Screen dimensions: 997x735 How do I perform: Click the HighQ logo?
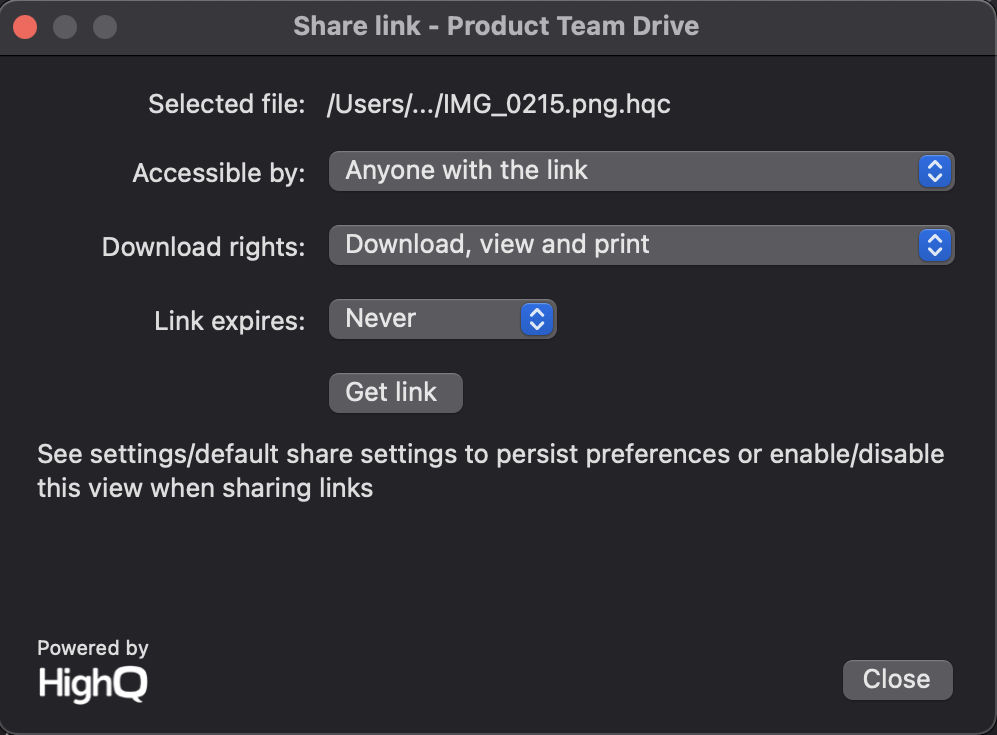tap(93, 684)
